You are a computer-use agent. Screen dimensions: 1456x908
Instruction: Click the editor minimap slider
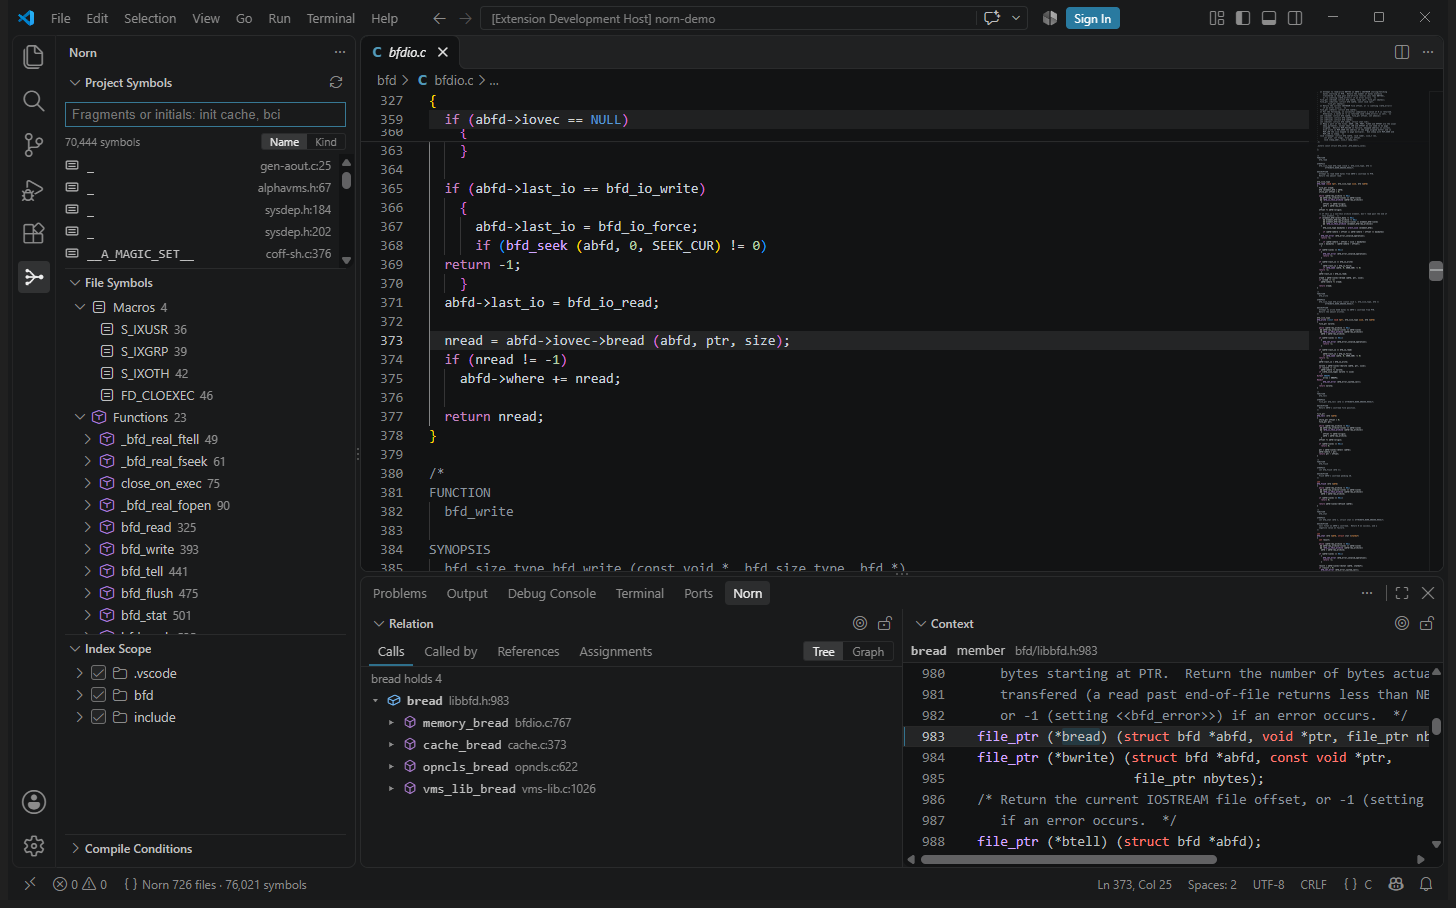1436,271
